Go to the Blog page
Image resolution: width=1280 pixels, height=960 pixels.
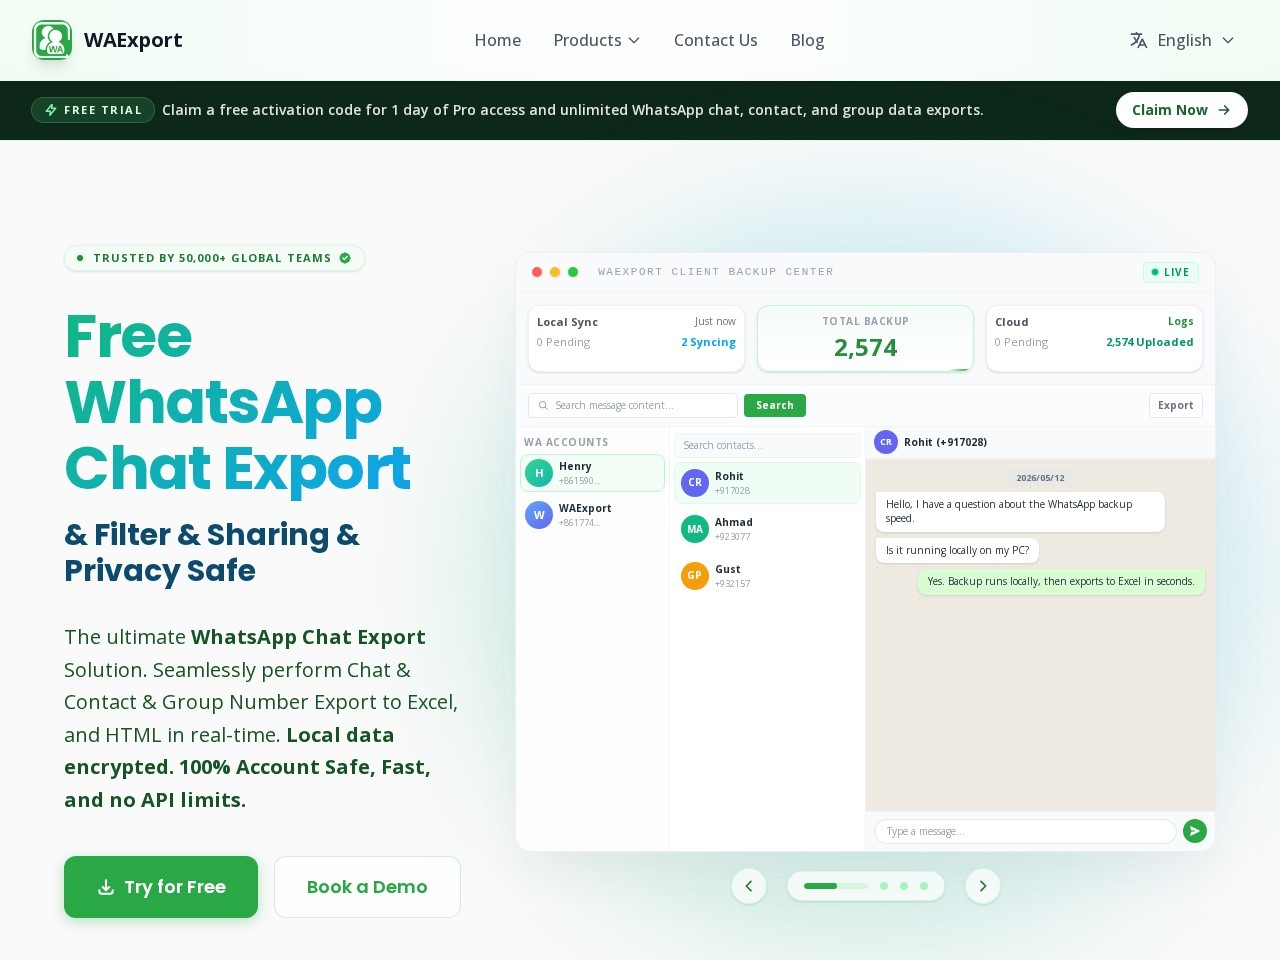pos(807,40)
